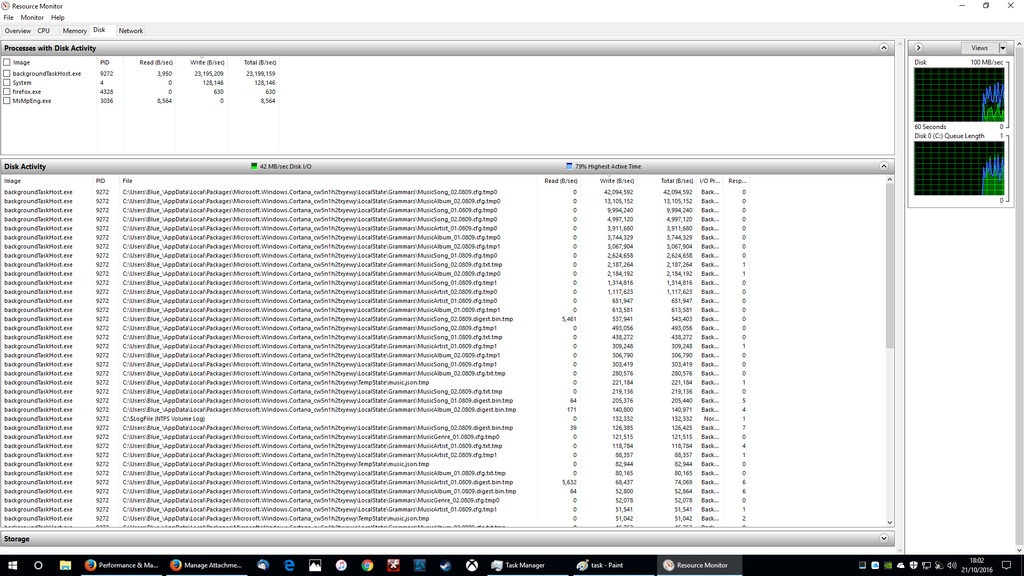
Task: Open the Help menu
Action: (x=57, y=18)
